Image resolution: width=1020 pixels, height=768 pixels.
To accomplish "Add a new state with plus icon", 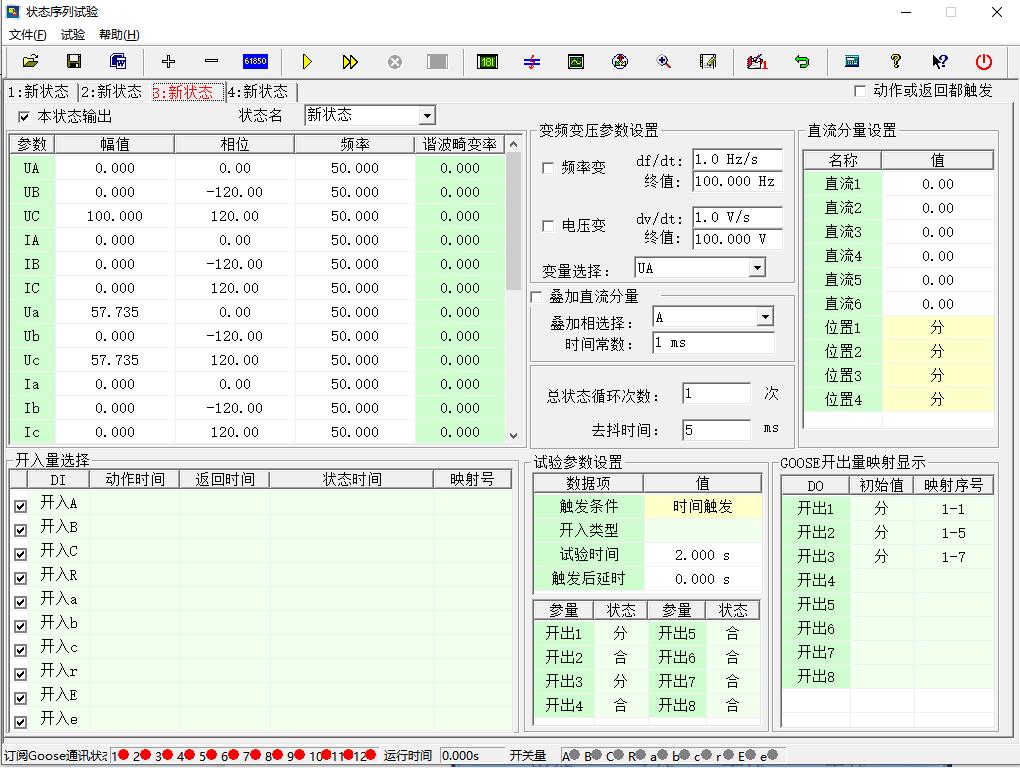I will coord(168,62).
